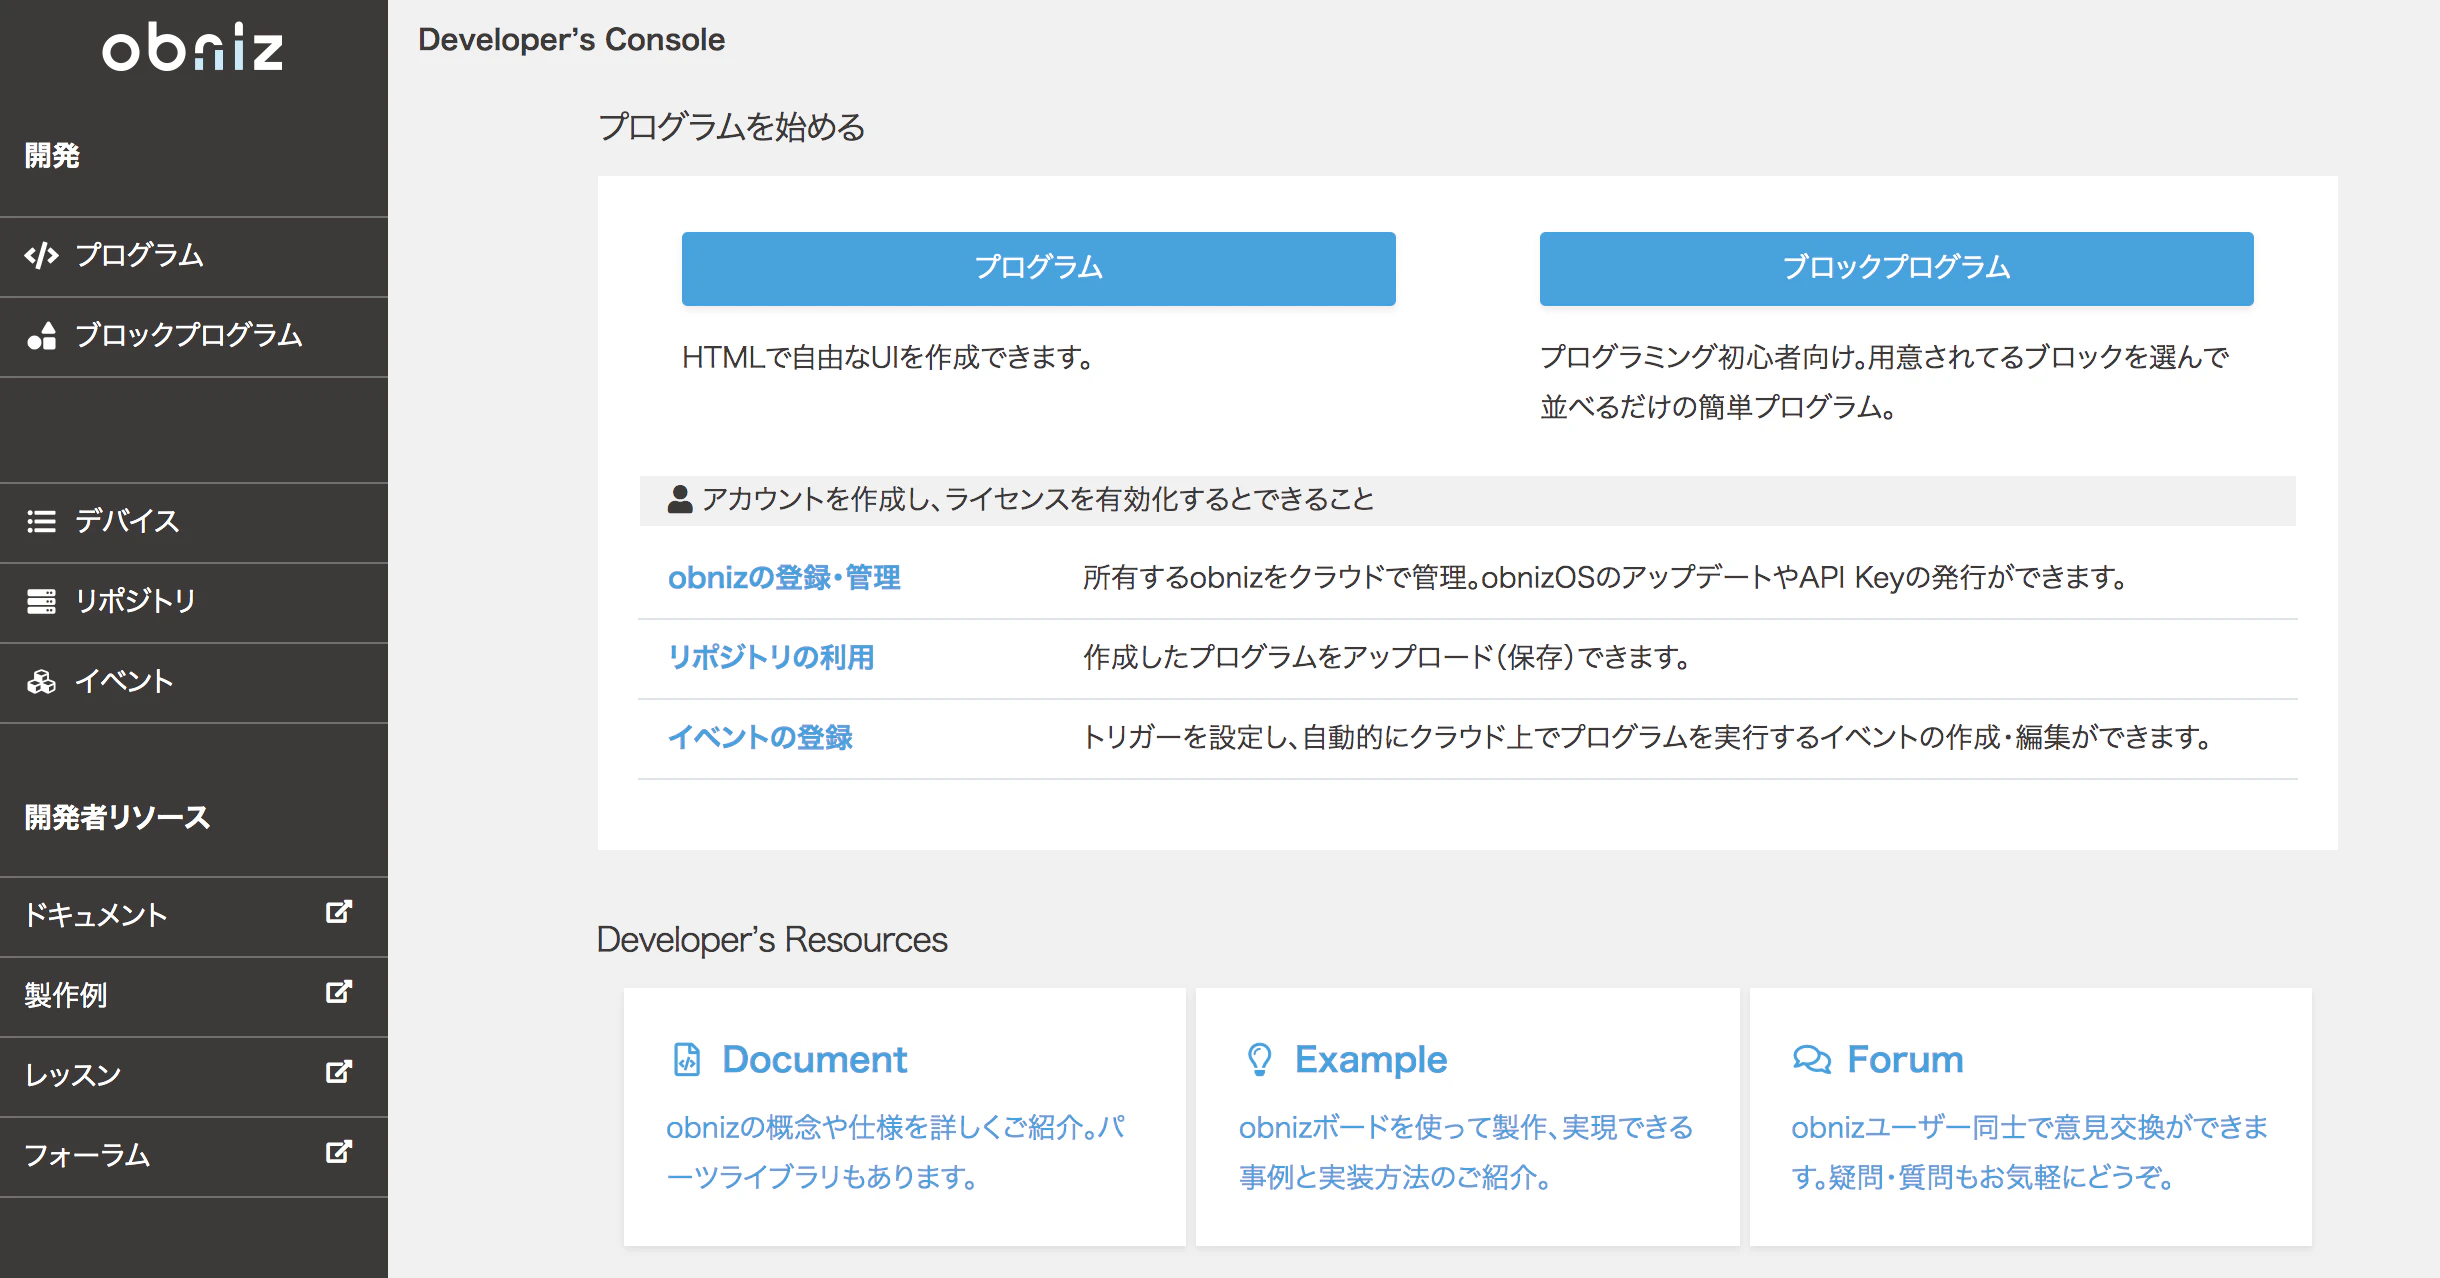2440x1278 pixels.
Task: Click description text obnizユーザー同士で意見交換
Action: [2030, 1152]
